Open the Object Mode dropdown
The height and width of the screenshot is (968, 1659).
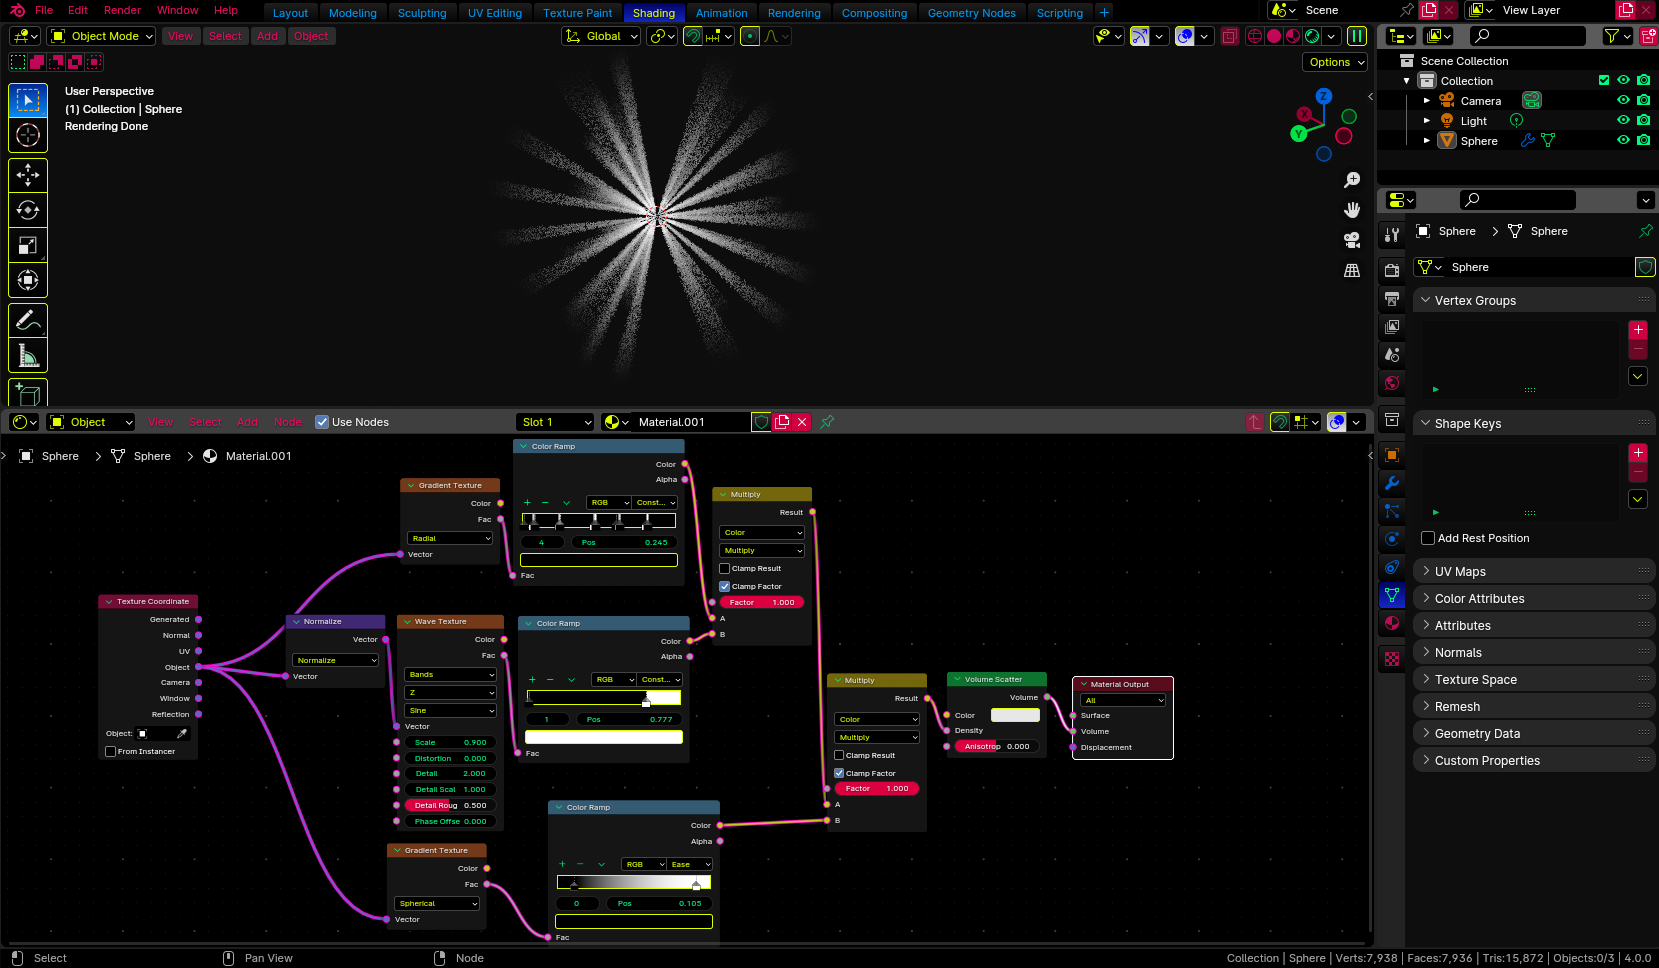pyautogui.click(x=101, y=36)
